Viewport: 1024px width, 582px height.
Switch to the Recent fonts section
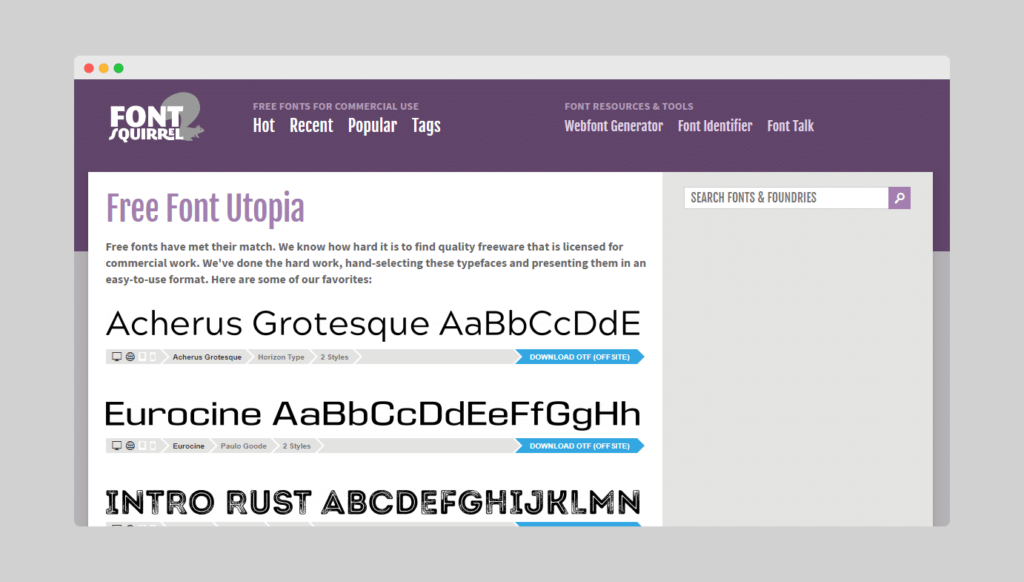tap(311, 125)
